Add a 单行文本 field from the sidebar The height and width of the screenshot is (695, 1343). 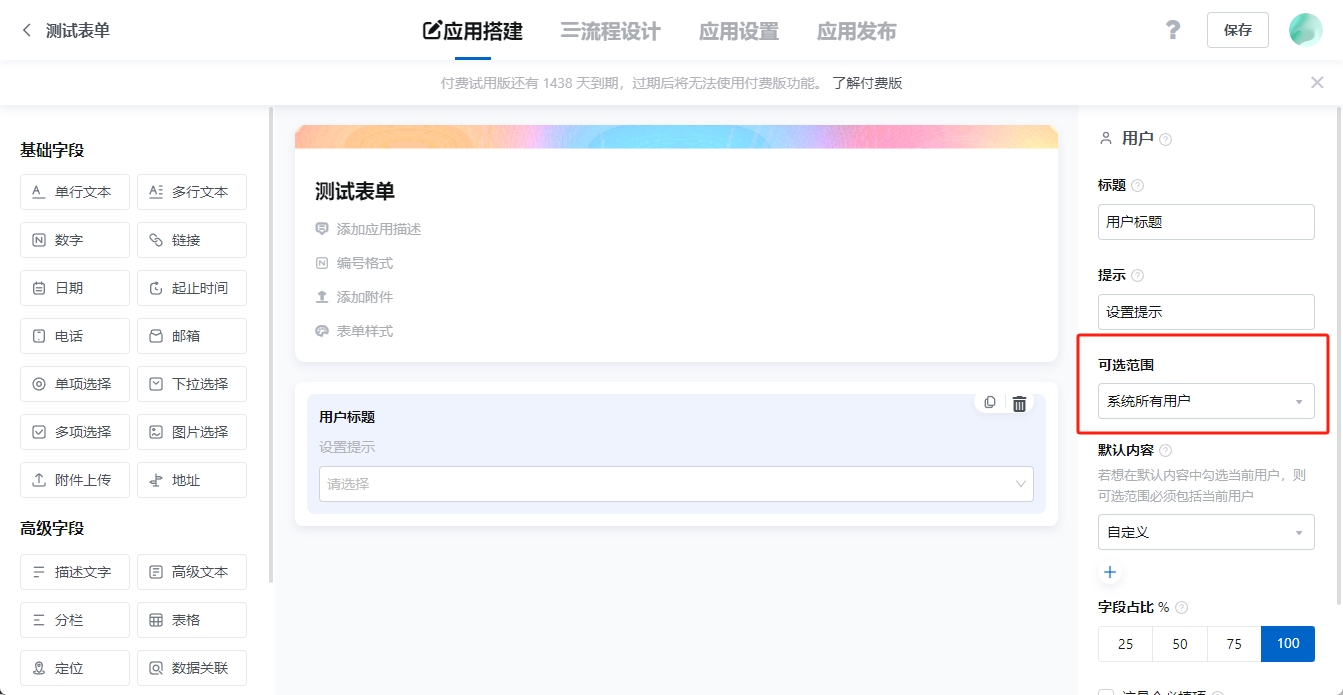pyautogui.click(x=74, y=191)
